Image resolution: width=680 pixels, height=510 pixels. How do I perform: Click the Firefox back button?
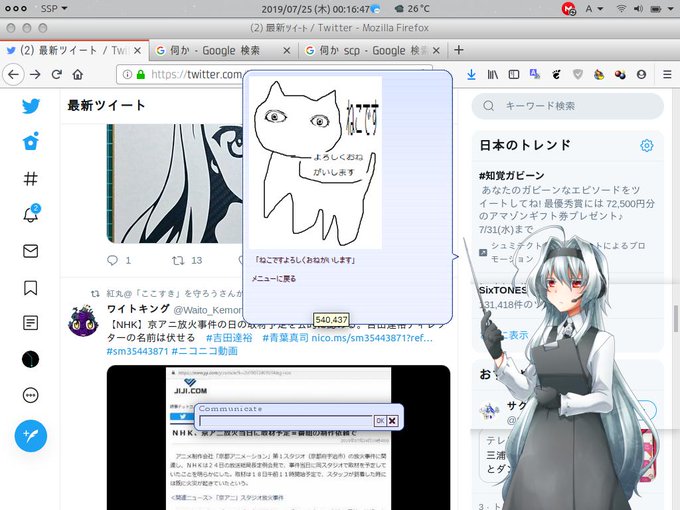click(x=13, y=75)
